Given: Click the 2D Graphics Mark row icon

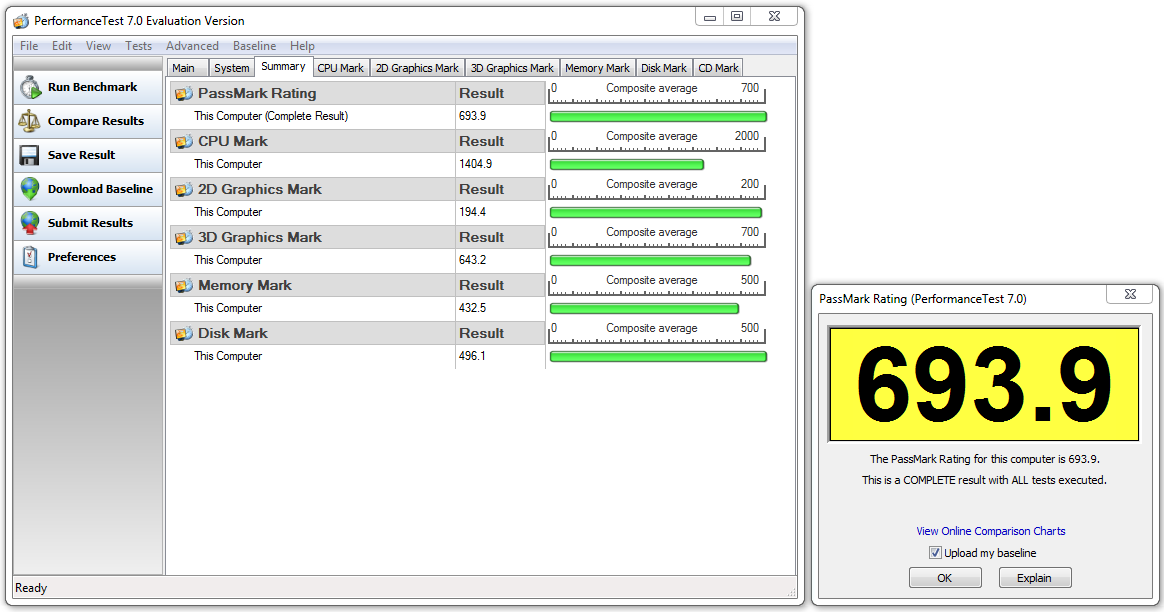Looking at the screenshot, I should 183,189.
